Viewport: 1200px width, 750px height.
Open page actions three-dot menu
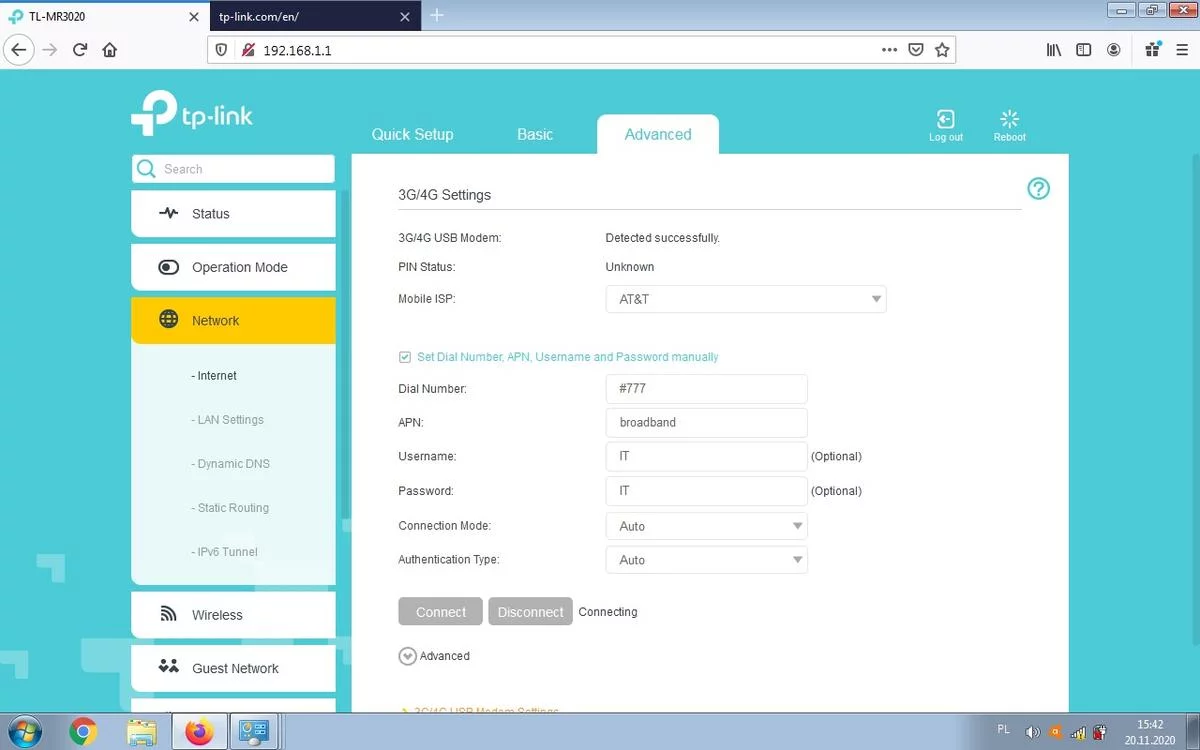click(x=889, y=49)
